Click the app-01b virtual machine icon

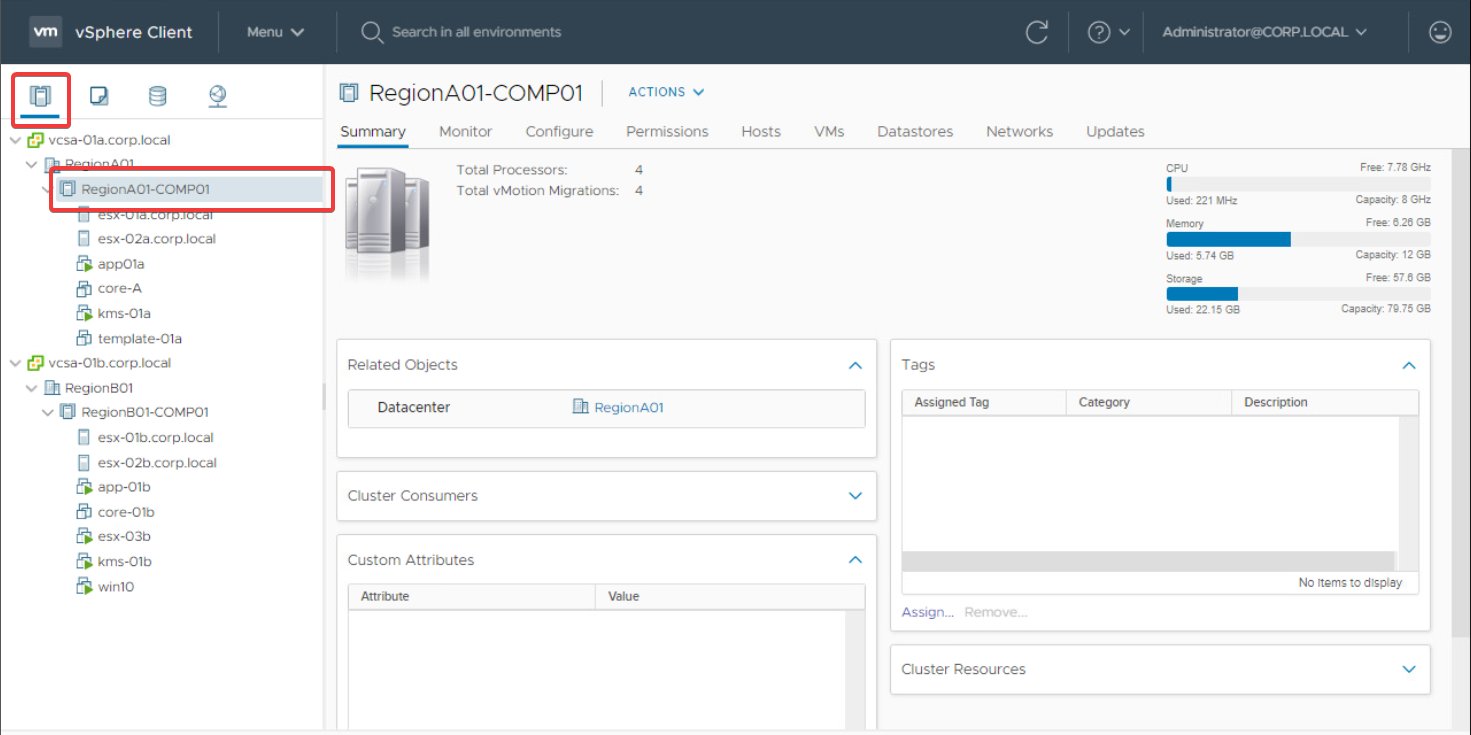coord(84,487)
